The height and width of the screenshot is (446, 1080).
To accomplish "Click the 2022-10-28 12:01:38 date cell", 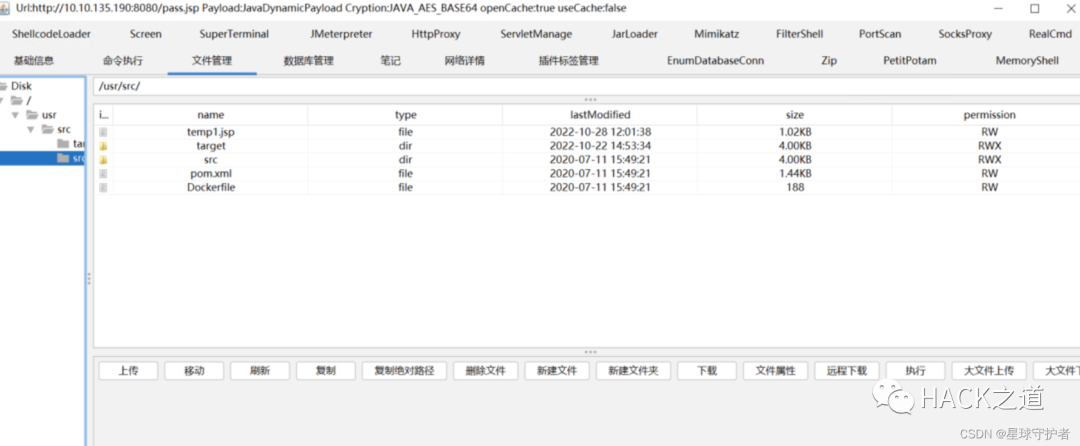I will coord(600,132).
